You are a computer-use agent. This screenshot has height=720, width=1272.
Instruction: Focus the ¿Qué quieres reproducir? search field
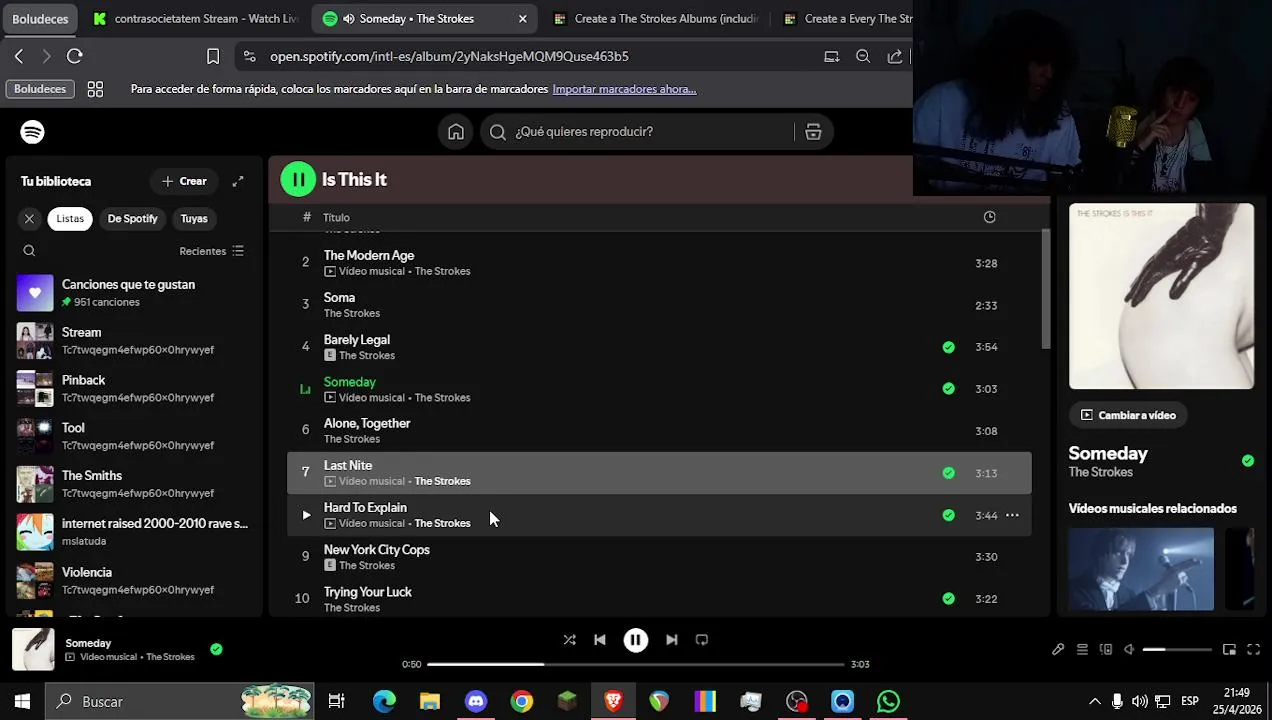[640, 132]
